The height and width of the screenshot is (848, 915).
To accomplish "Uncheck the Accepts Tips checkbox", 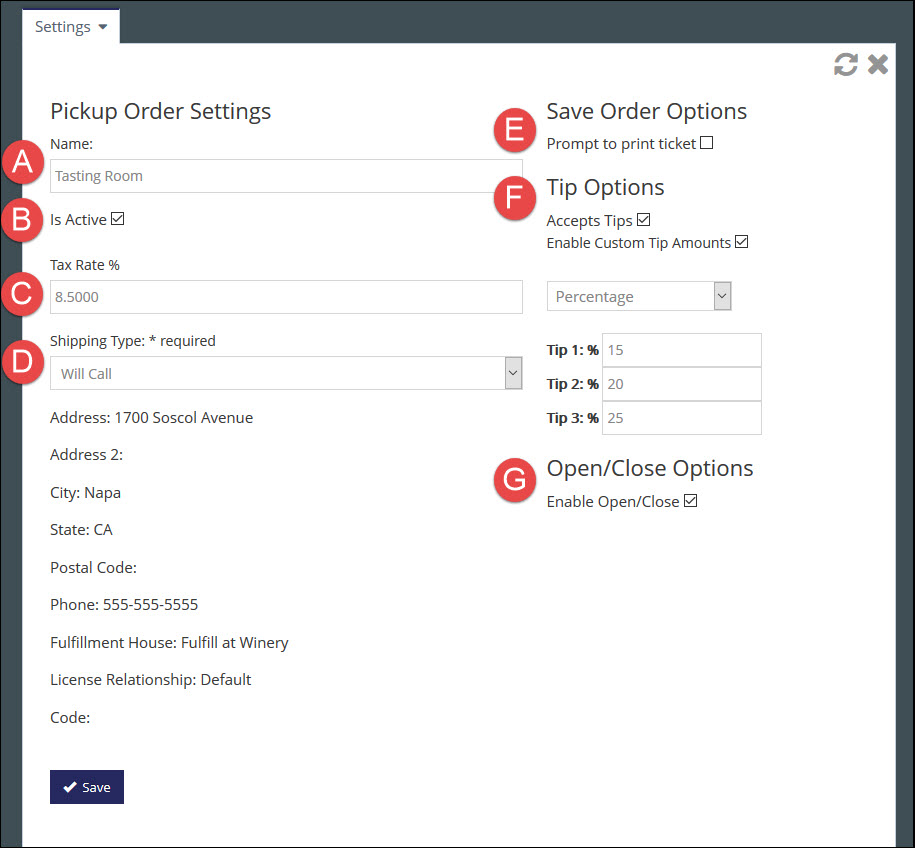I will (643, 219).
